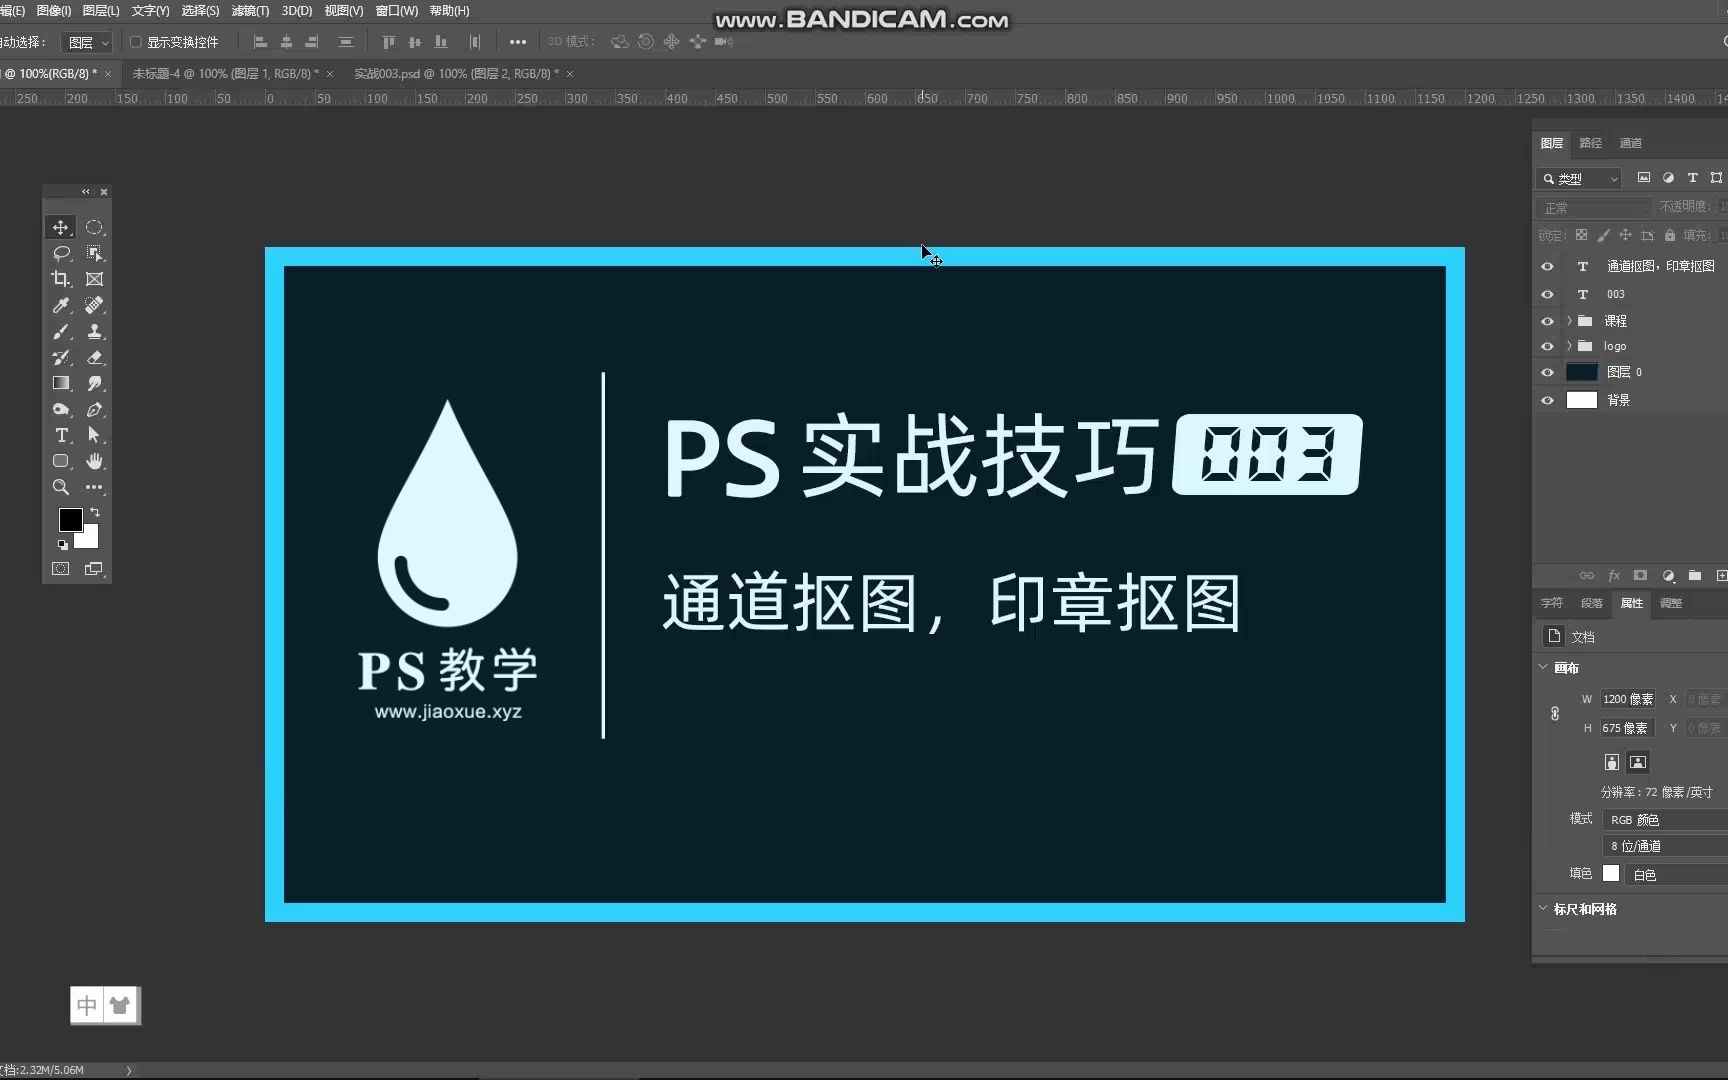Enable the 显示变换控件 checkbox
The image size is (1728, 1080).
(x=136, y=42)
